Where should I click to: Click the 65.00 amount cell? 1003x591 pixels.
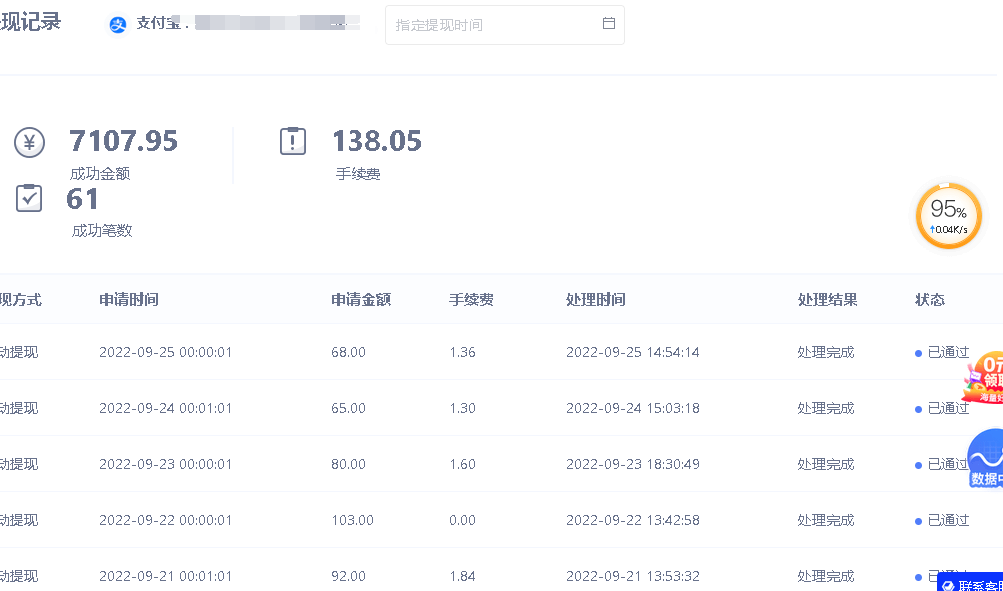[x=349, y=408]
